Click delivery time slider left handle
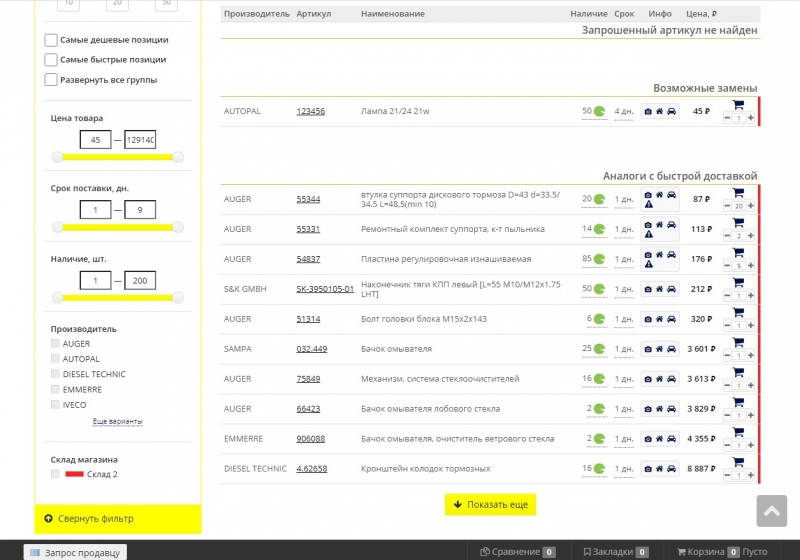Image resolution: width=800 pixels, height=560 pixels. point(58,227)
